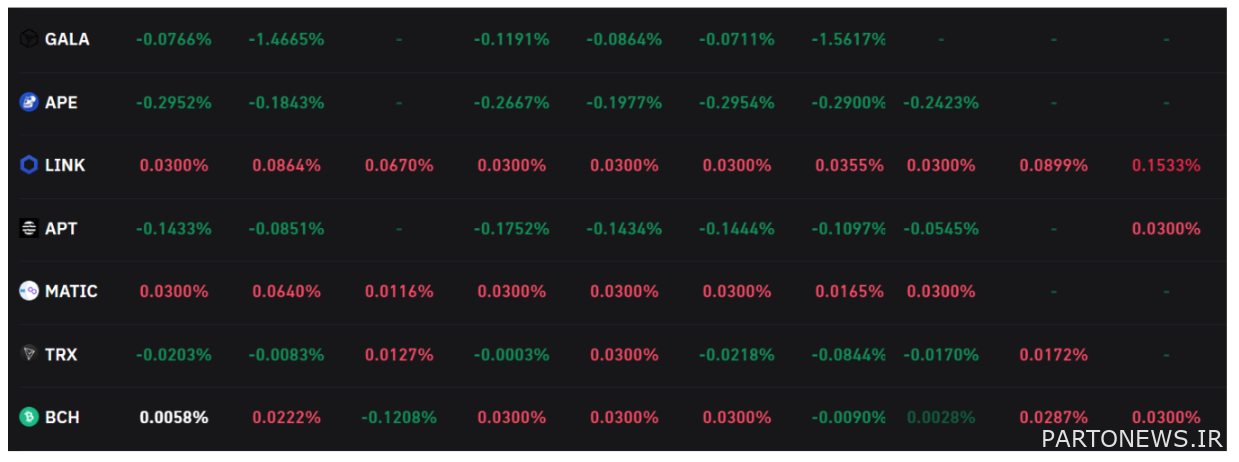This screenshot has width=1239, height=462.
Task: Click the TRX coin icon
Action: tap(29, 354)
